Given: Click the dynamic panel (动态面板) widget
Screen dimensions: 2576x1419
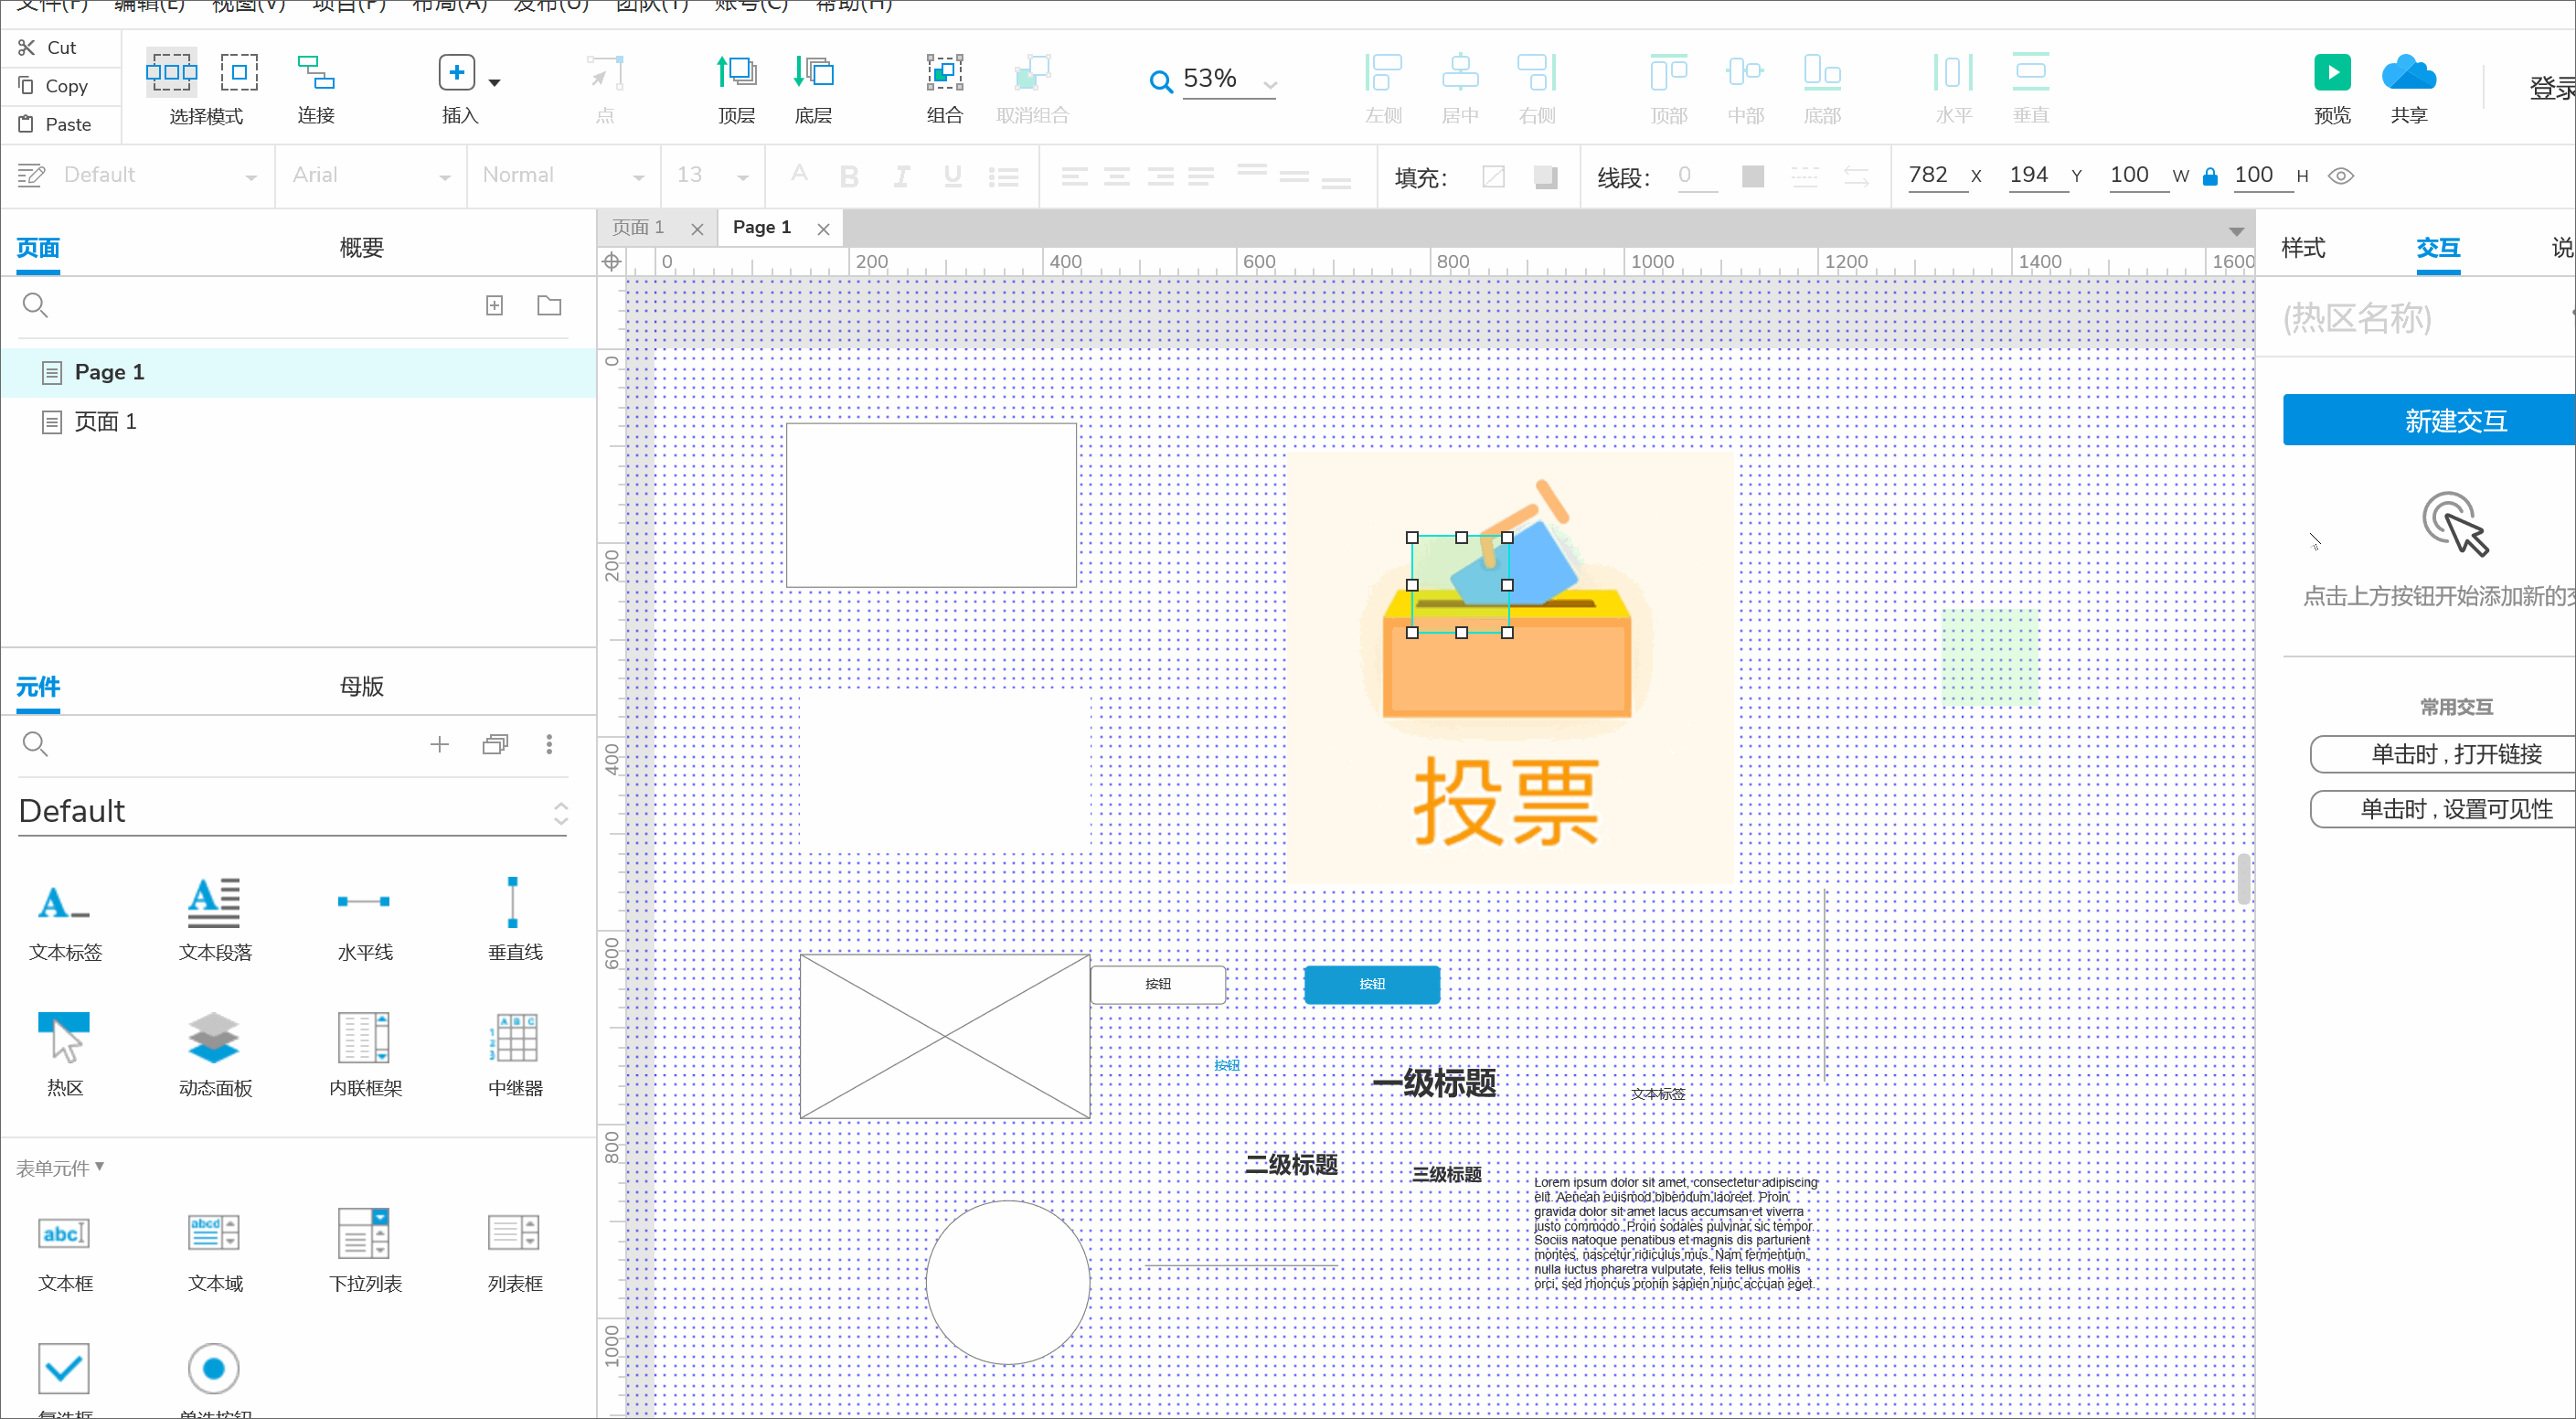Looking at the screenshot, I should [x=214, y=1037].
